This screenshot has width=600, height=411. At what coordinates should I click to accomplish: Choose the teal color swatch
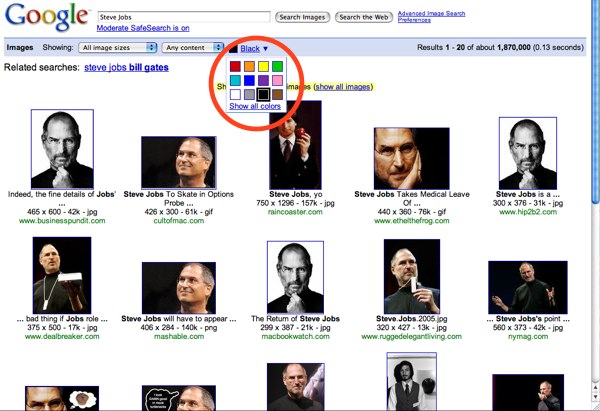click(235, 80)
